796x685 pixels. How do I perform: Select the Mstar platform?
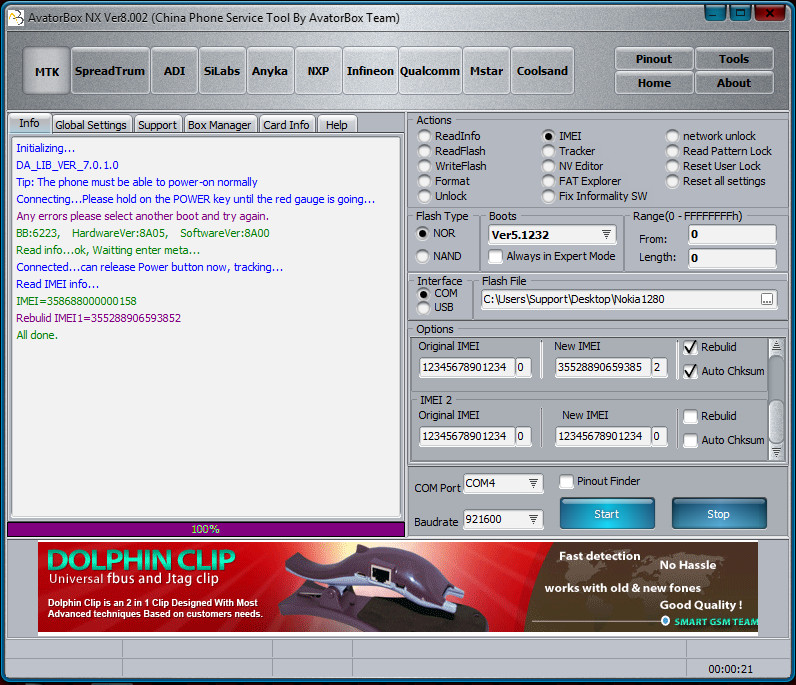pyautogui.click(x=486, y=71)
